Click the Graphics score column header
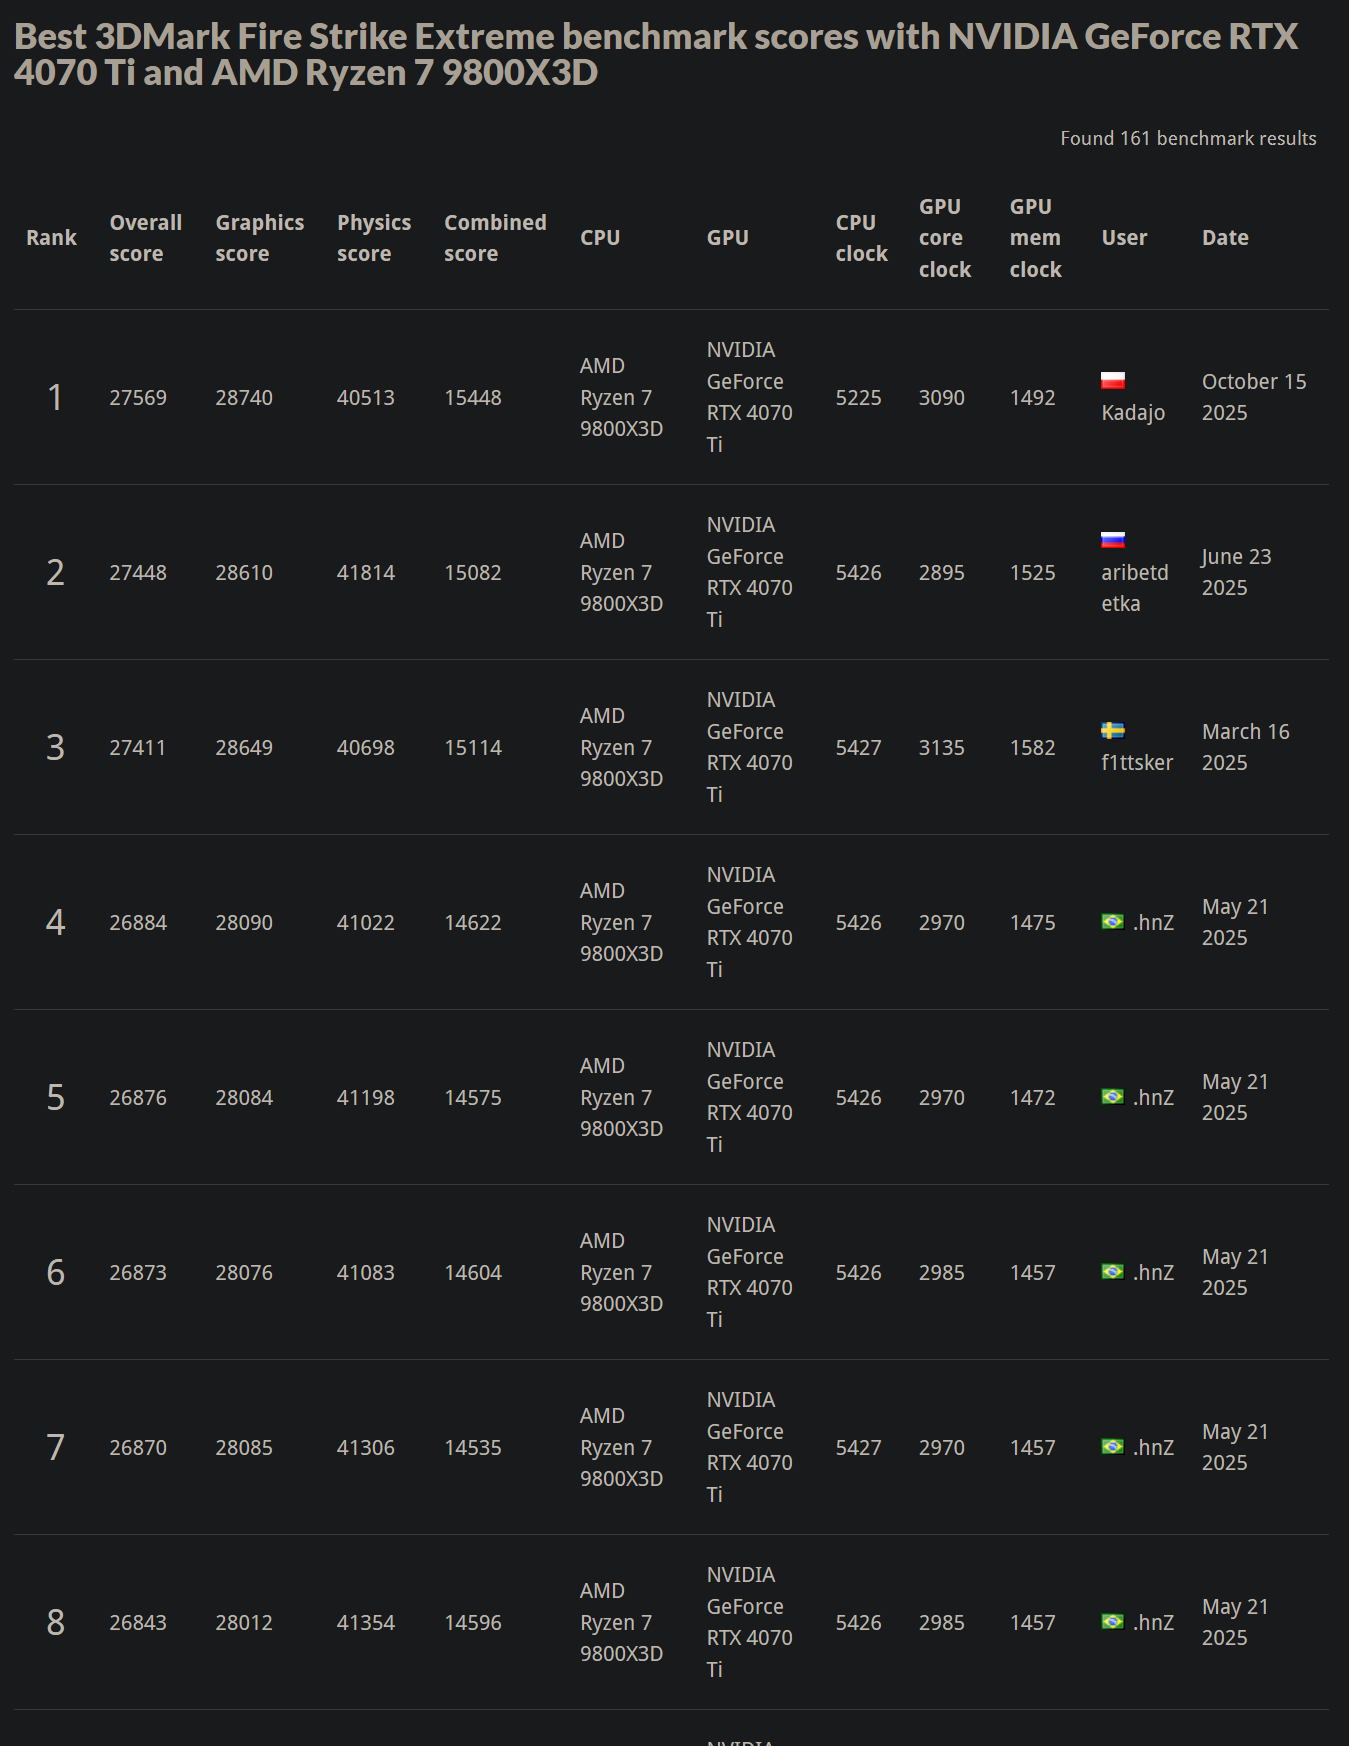 point(259,238)
